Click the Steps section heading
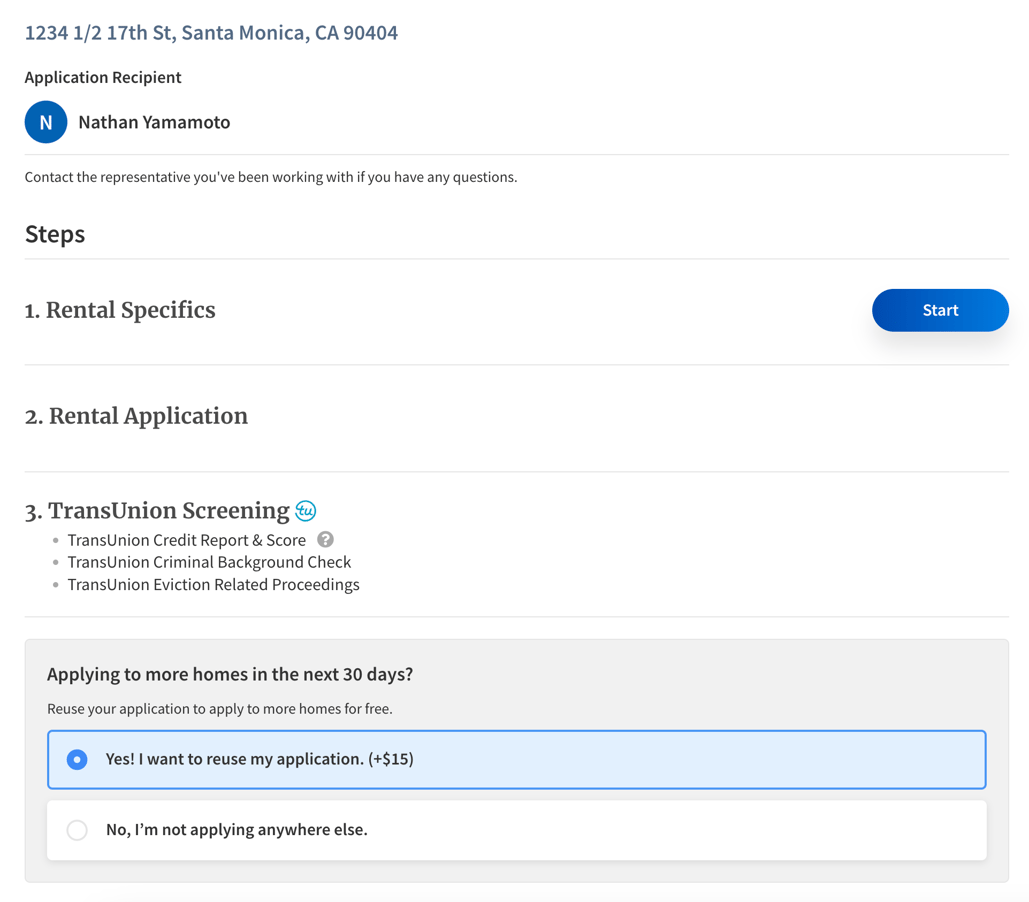This screenshot has width=1029, height=902. tap(54, 234)
